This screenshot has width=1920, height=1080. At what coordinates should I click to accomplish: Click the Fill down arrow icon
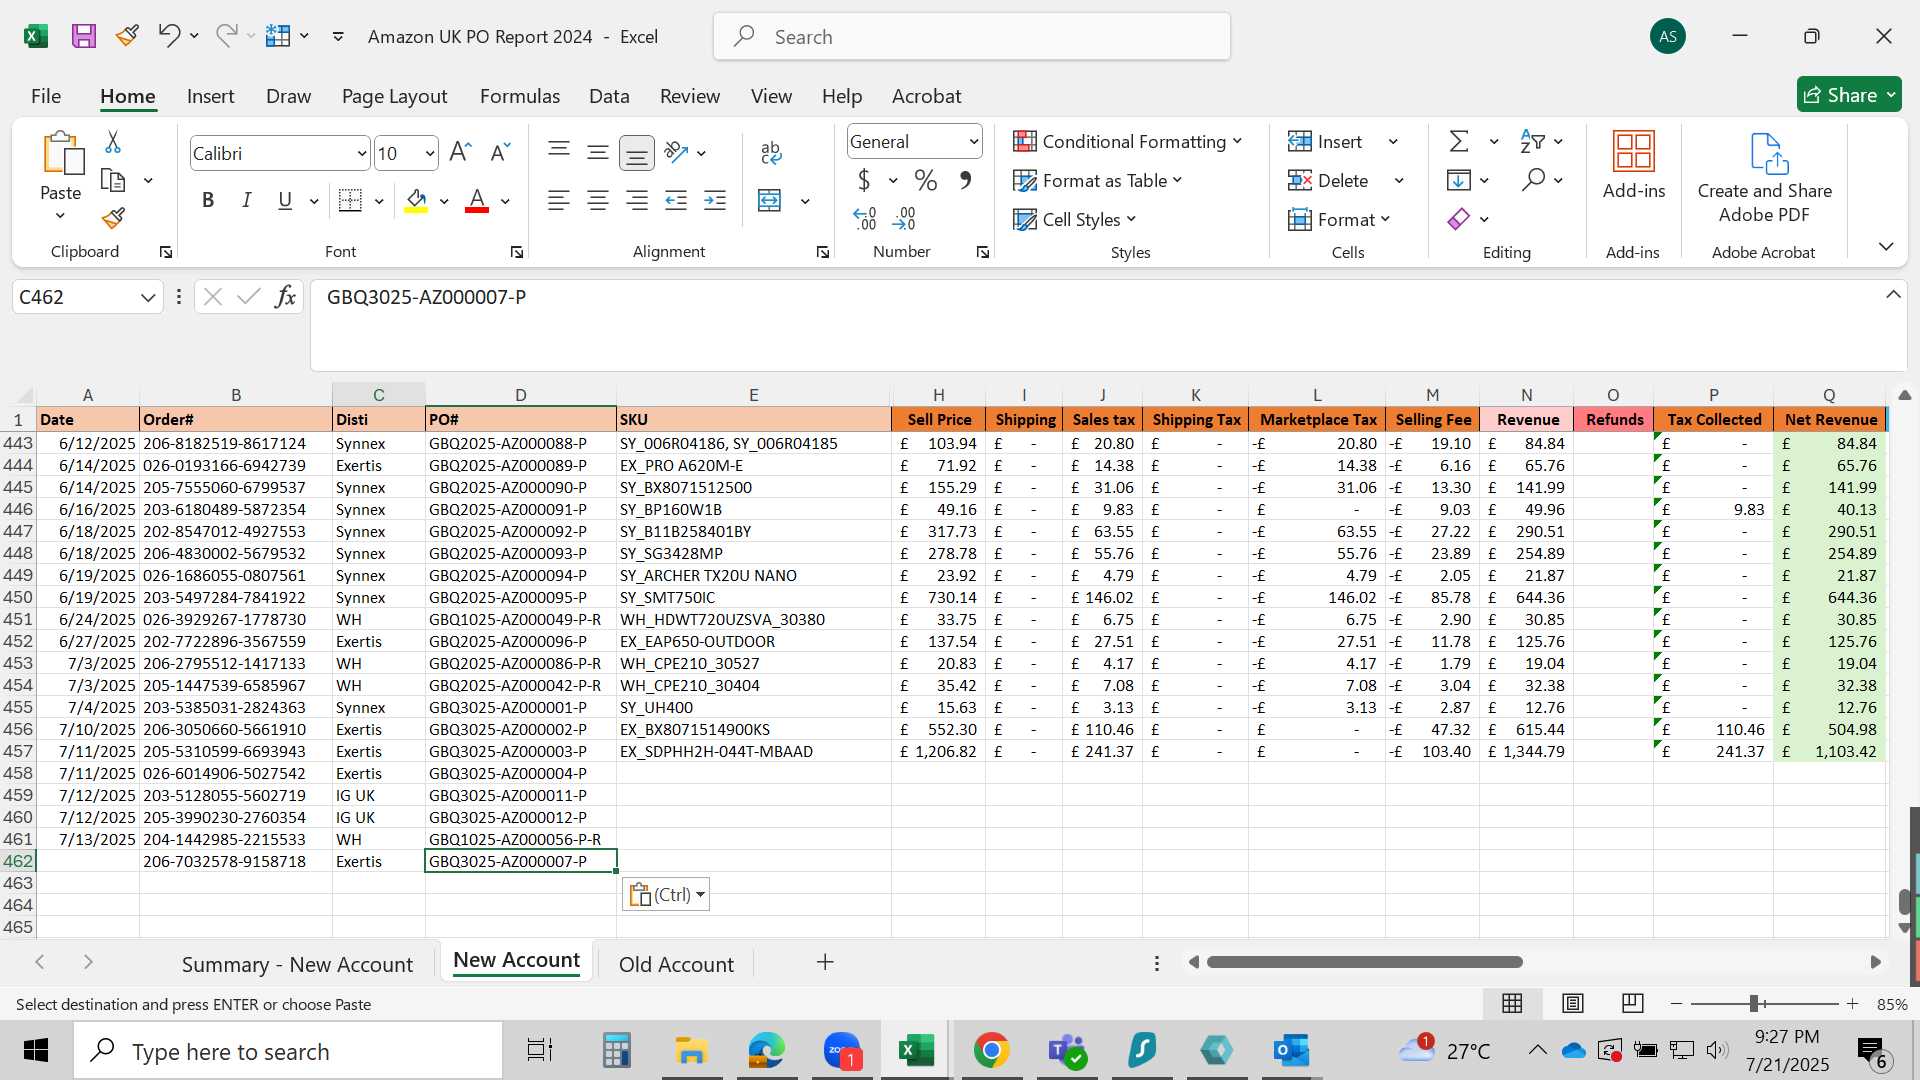pyautogui.click(x=1459, y=181)
